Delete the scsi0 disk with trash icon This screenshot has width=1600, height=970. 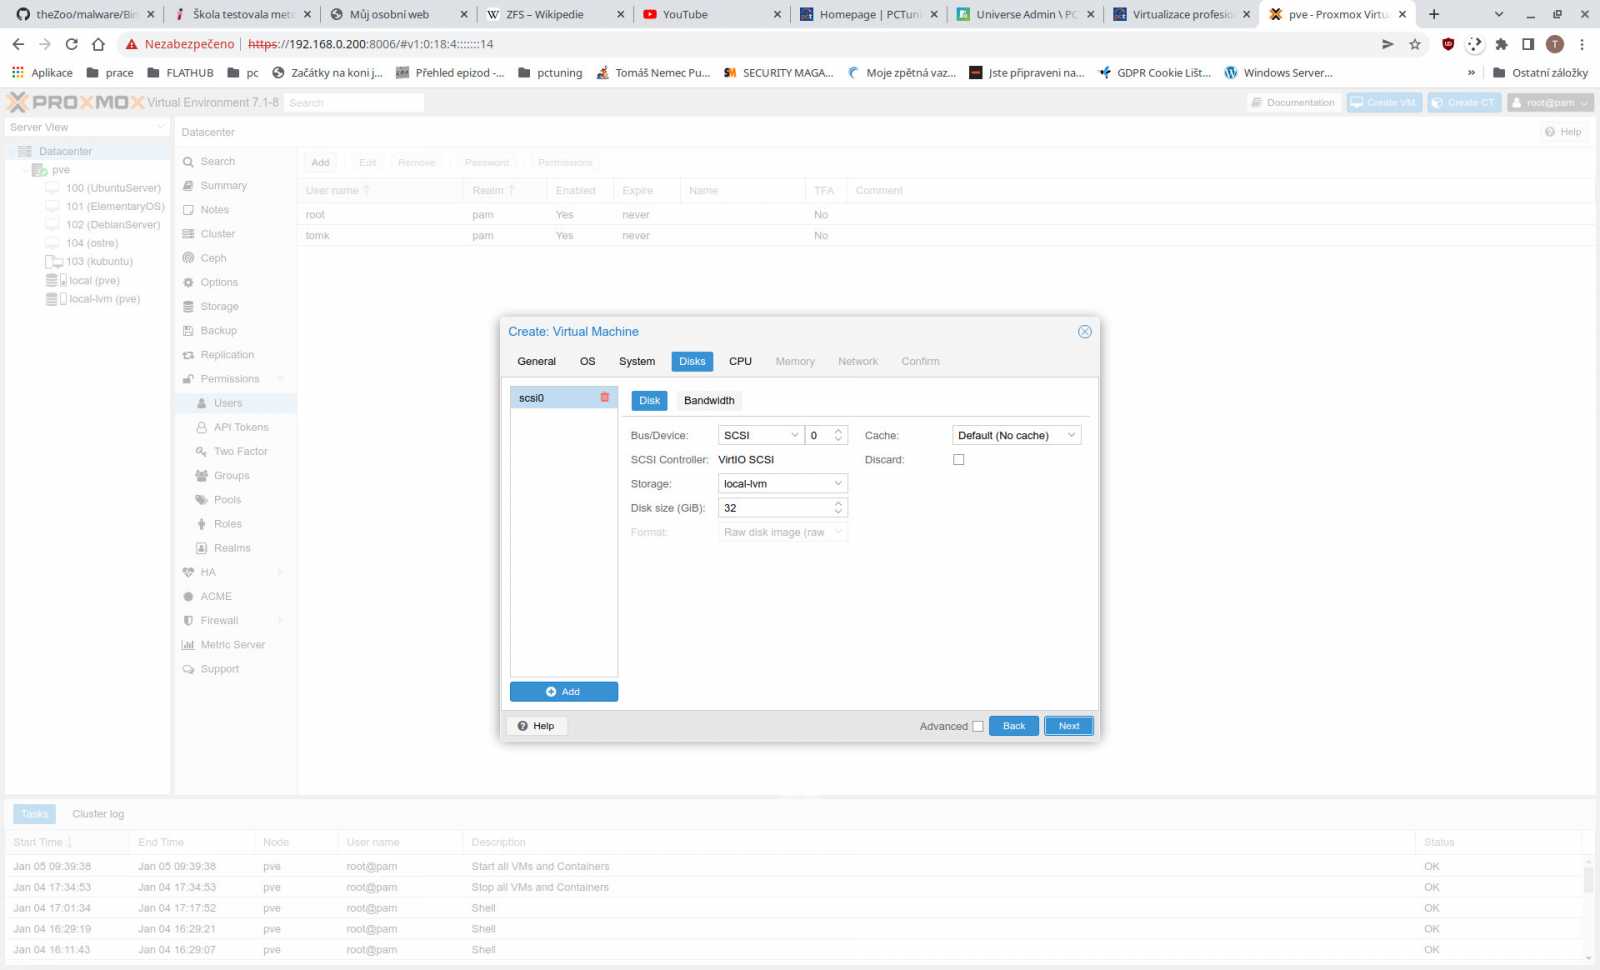tap(604, 397)
